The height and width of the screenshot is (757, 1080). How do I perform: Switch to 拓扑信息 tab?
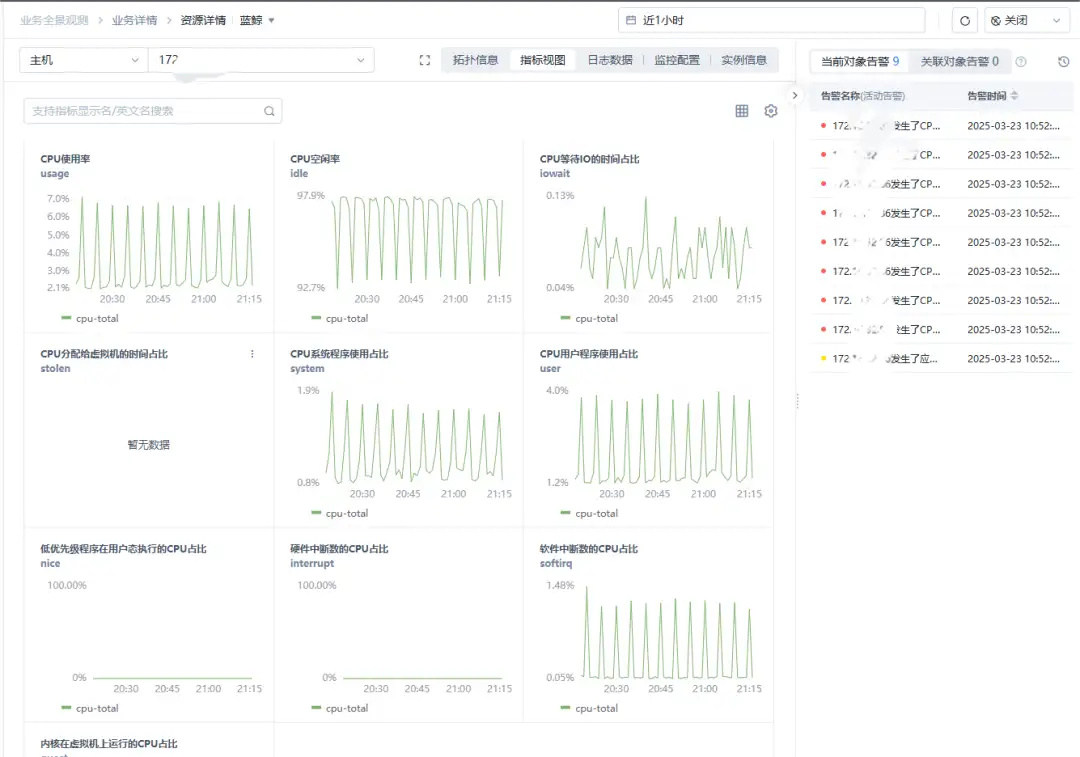pyautogui.click(x=475, y=60)
